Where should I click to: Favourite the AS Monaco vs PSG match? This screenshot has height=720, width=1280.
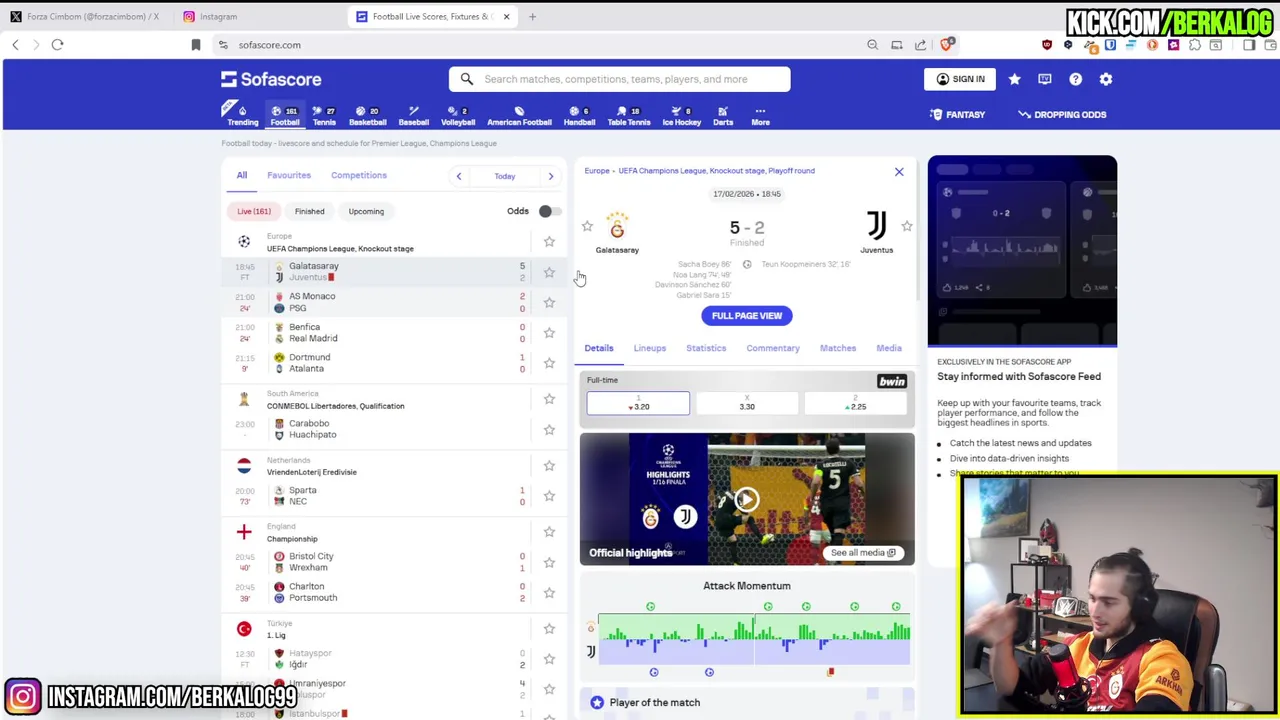click(x=549, y=302)
